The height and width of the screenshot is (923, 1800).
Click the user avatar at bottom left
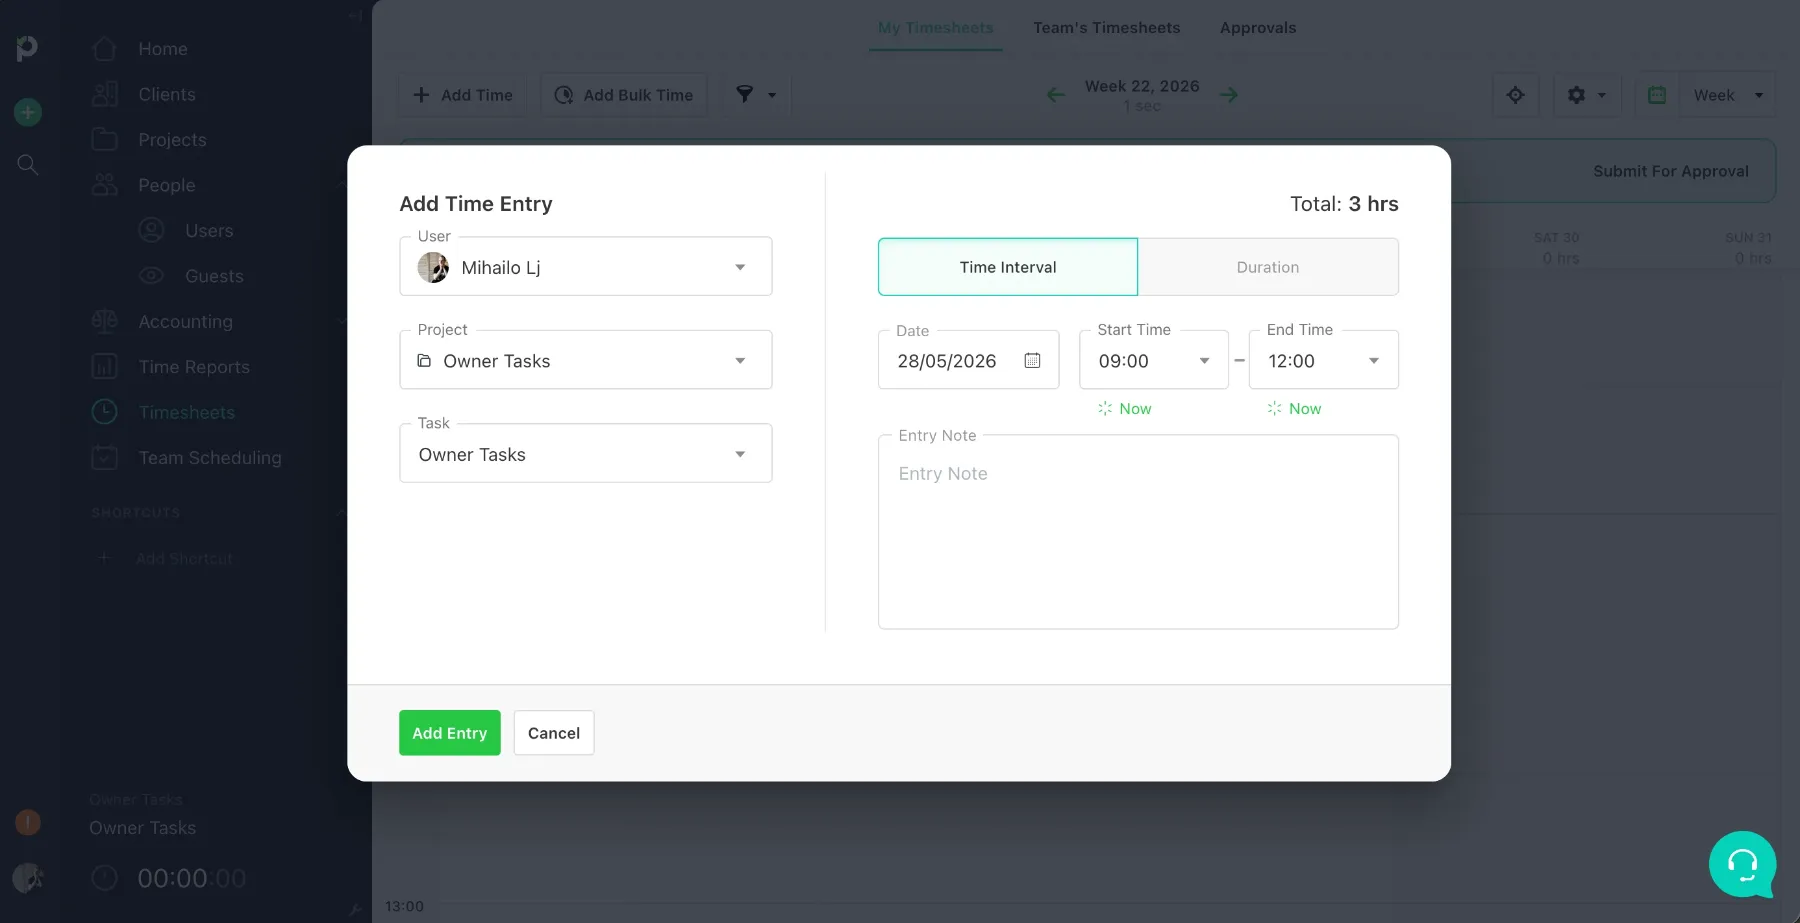pyautogui.click(x=28, y=878)
